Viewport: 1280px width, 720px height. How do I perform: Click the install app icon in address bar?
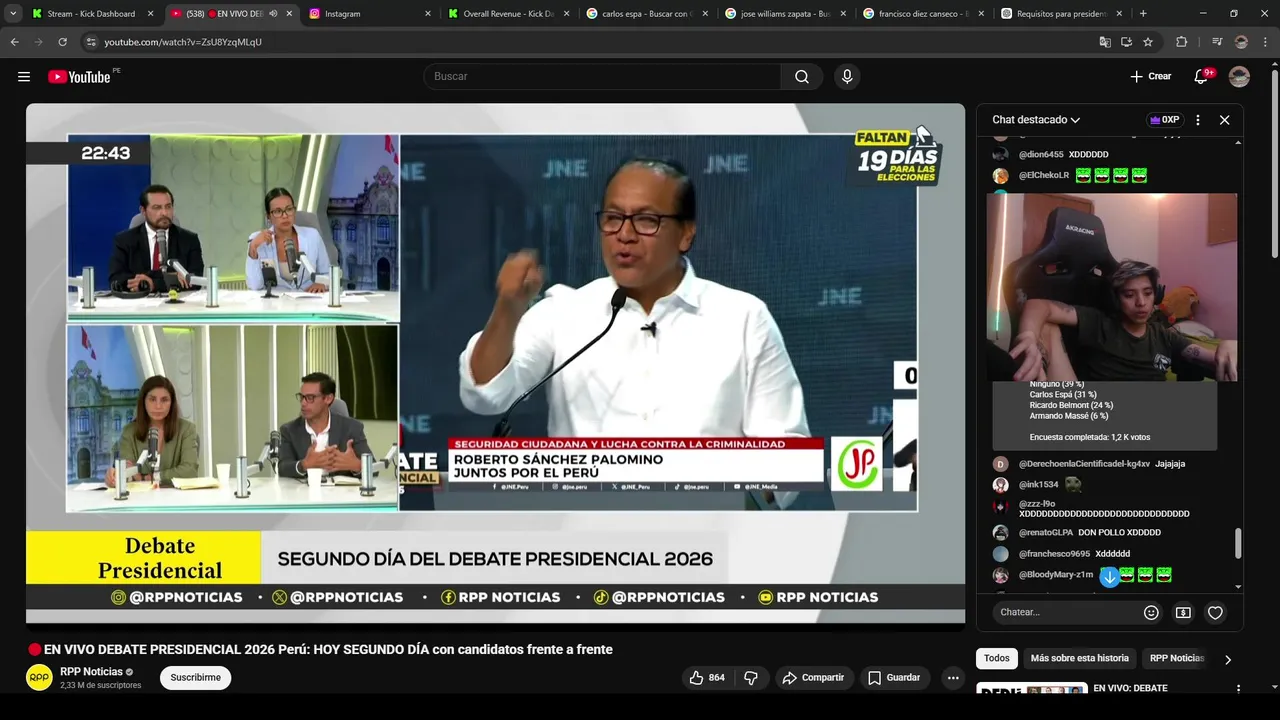click(1127, 42)
